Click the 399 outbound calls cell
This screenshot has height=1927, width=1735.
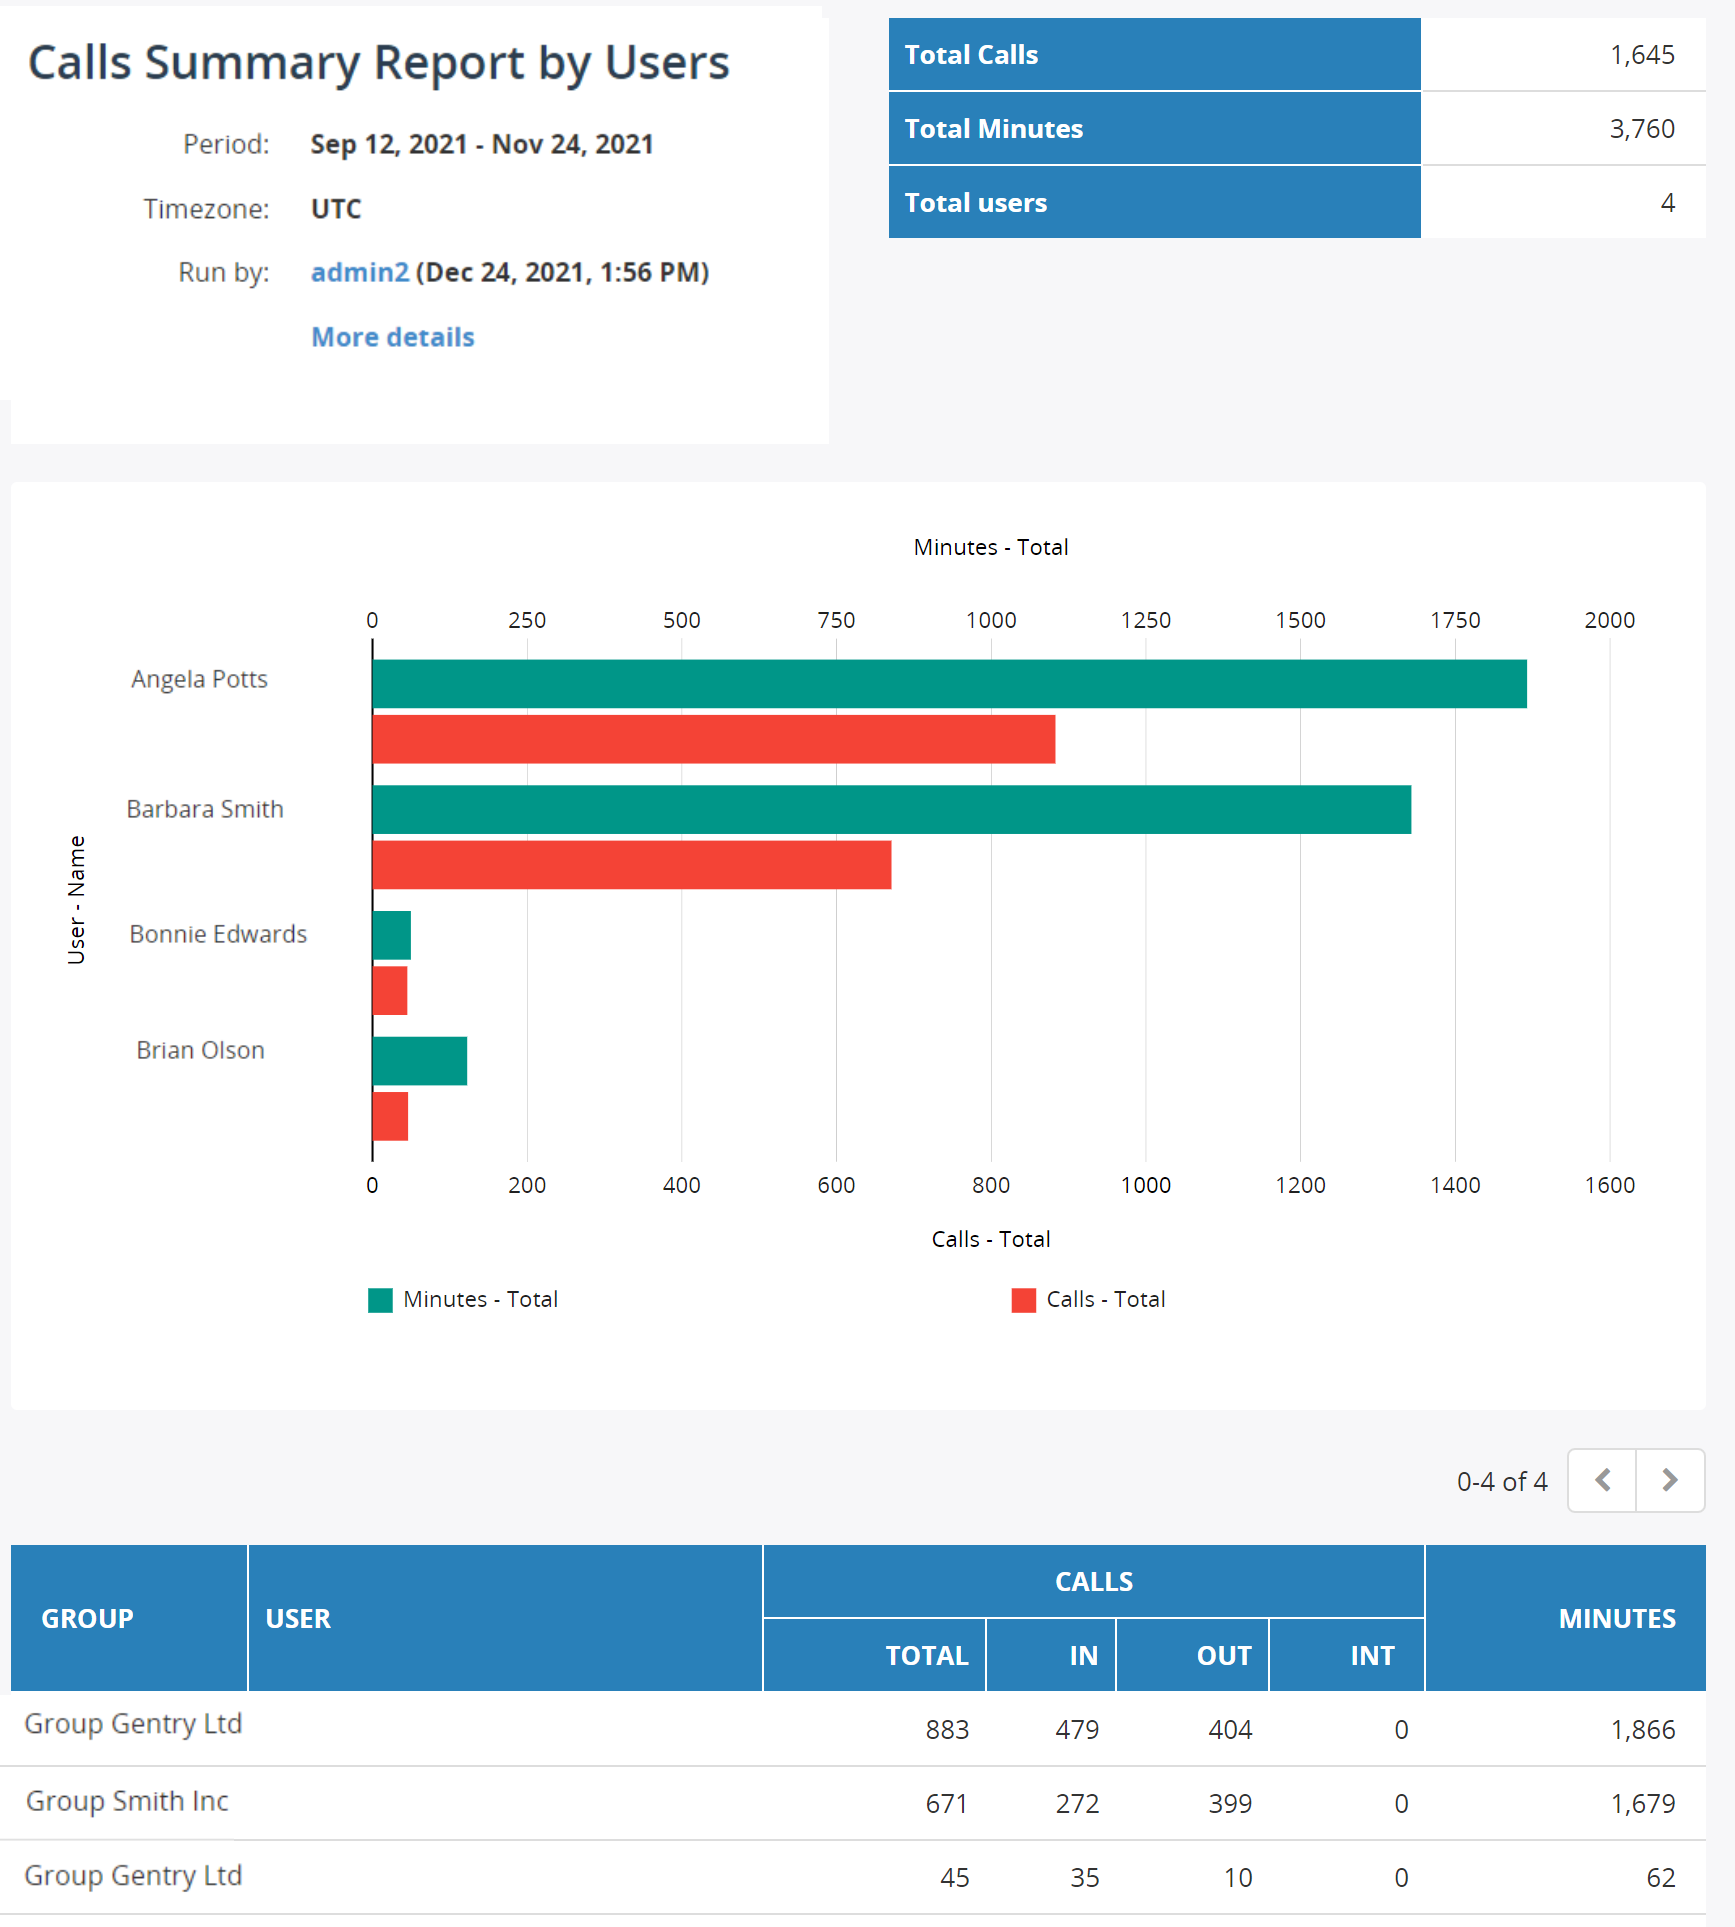pos(1230,1804)
